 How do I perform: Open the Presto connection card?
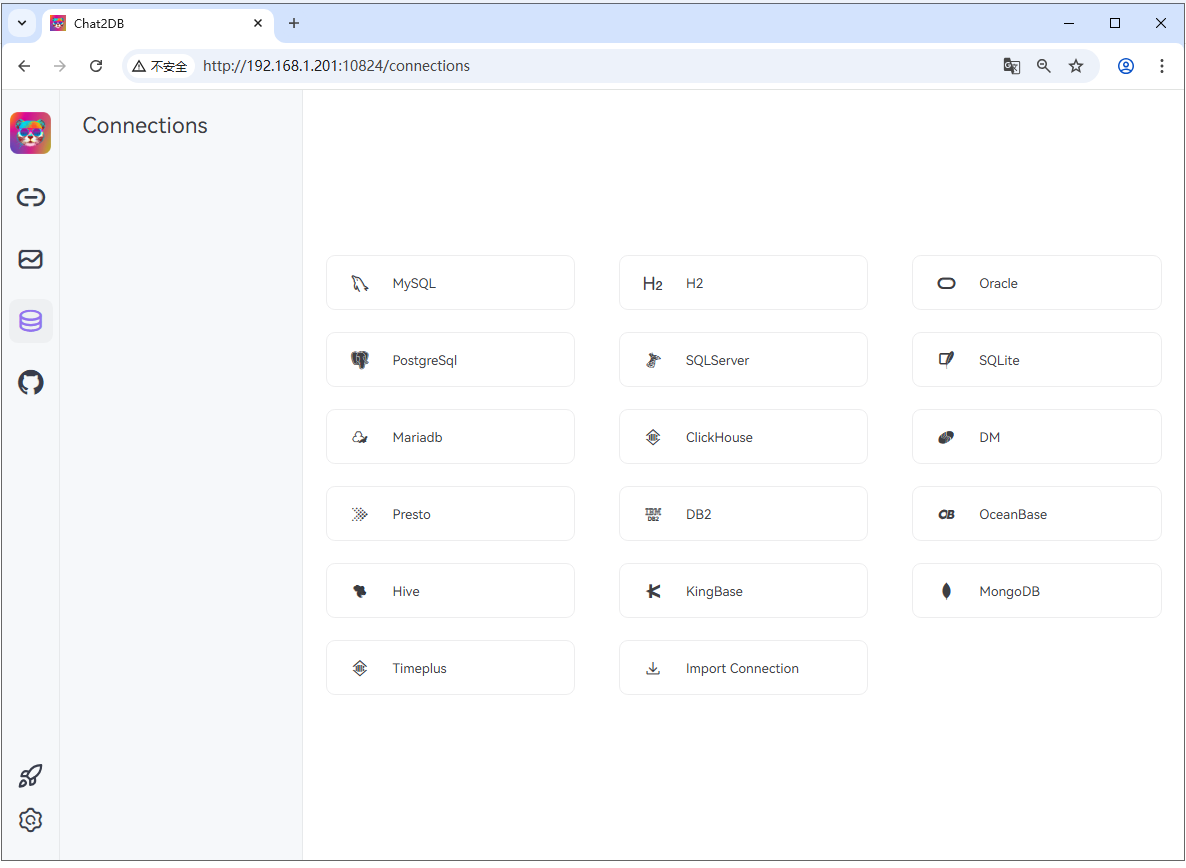pos(450,514)
